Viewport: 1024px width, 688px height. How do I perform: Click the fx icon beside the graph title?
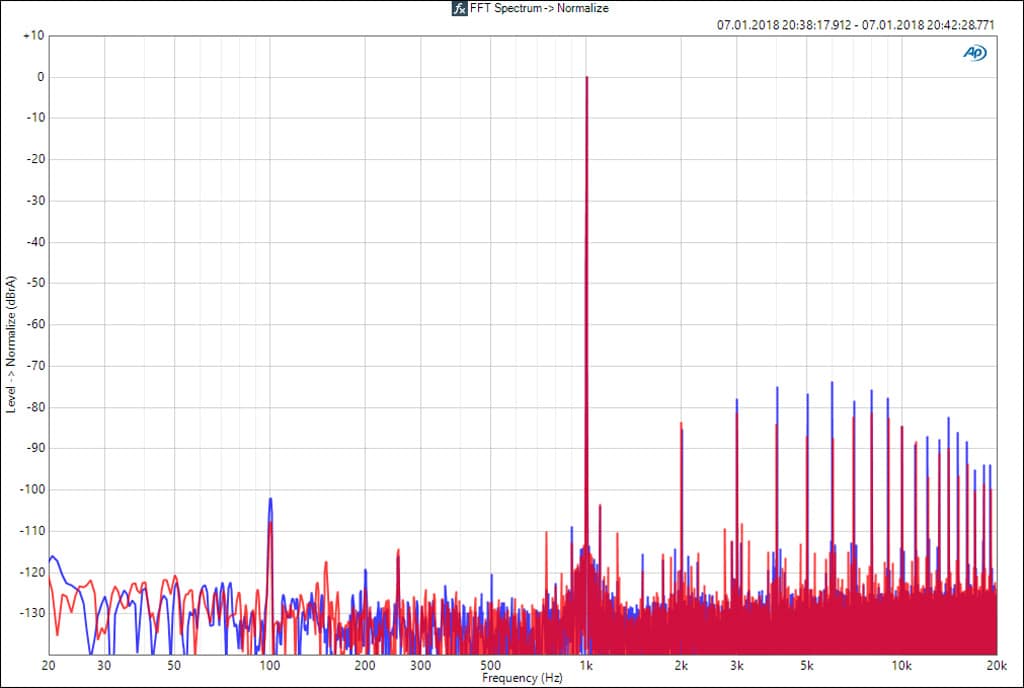[459, 8]
